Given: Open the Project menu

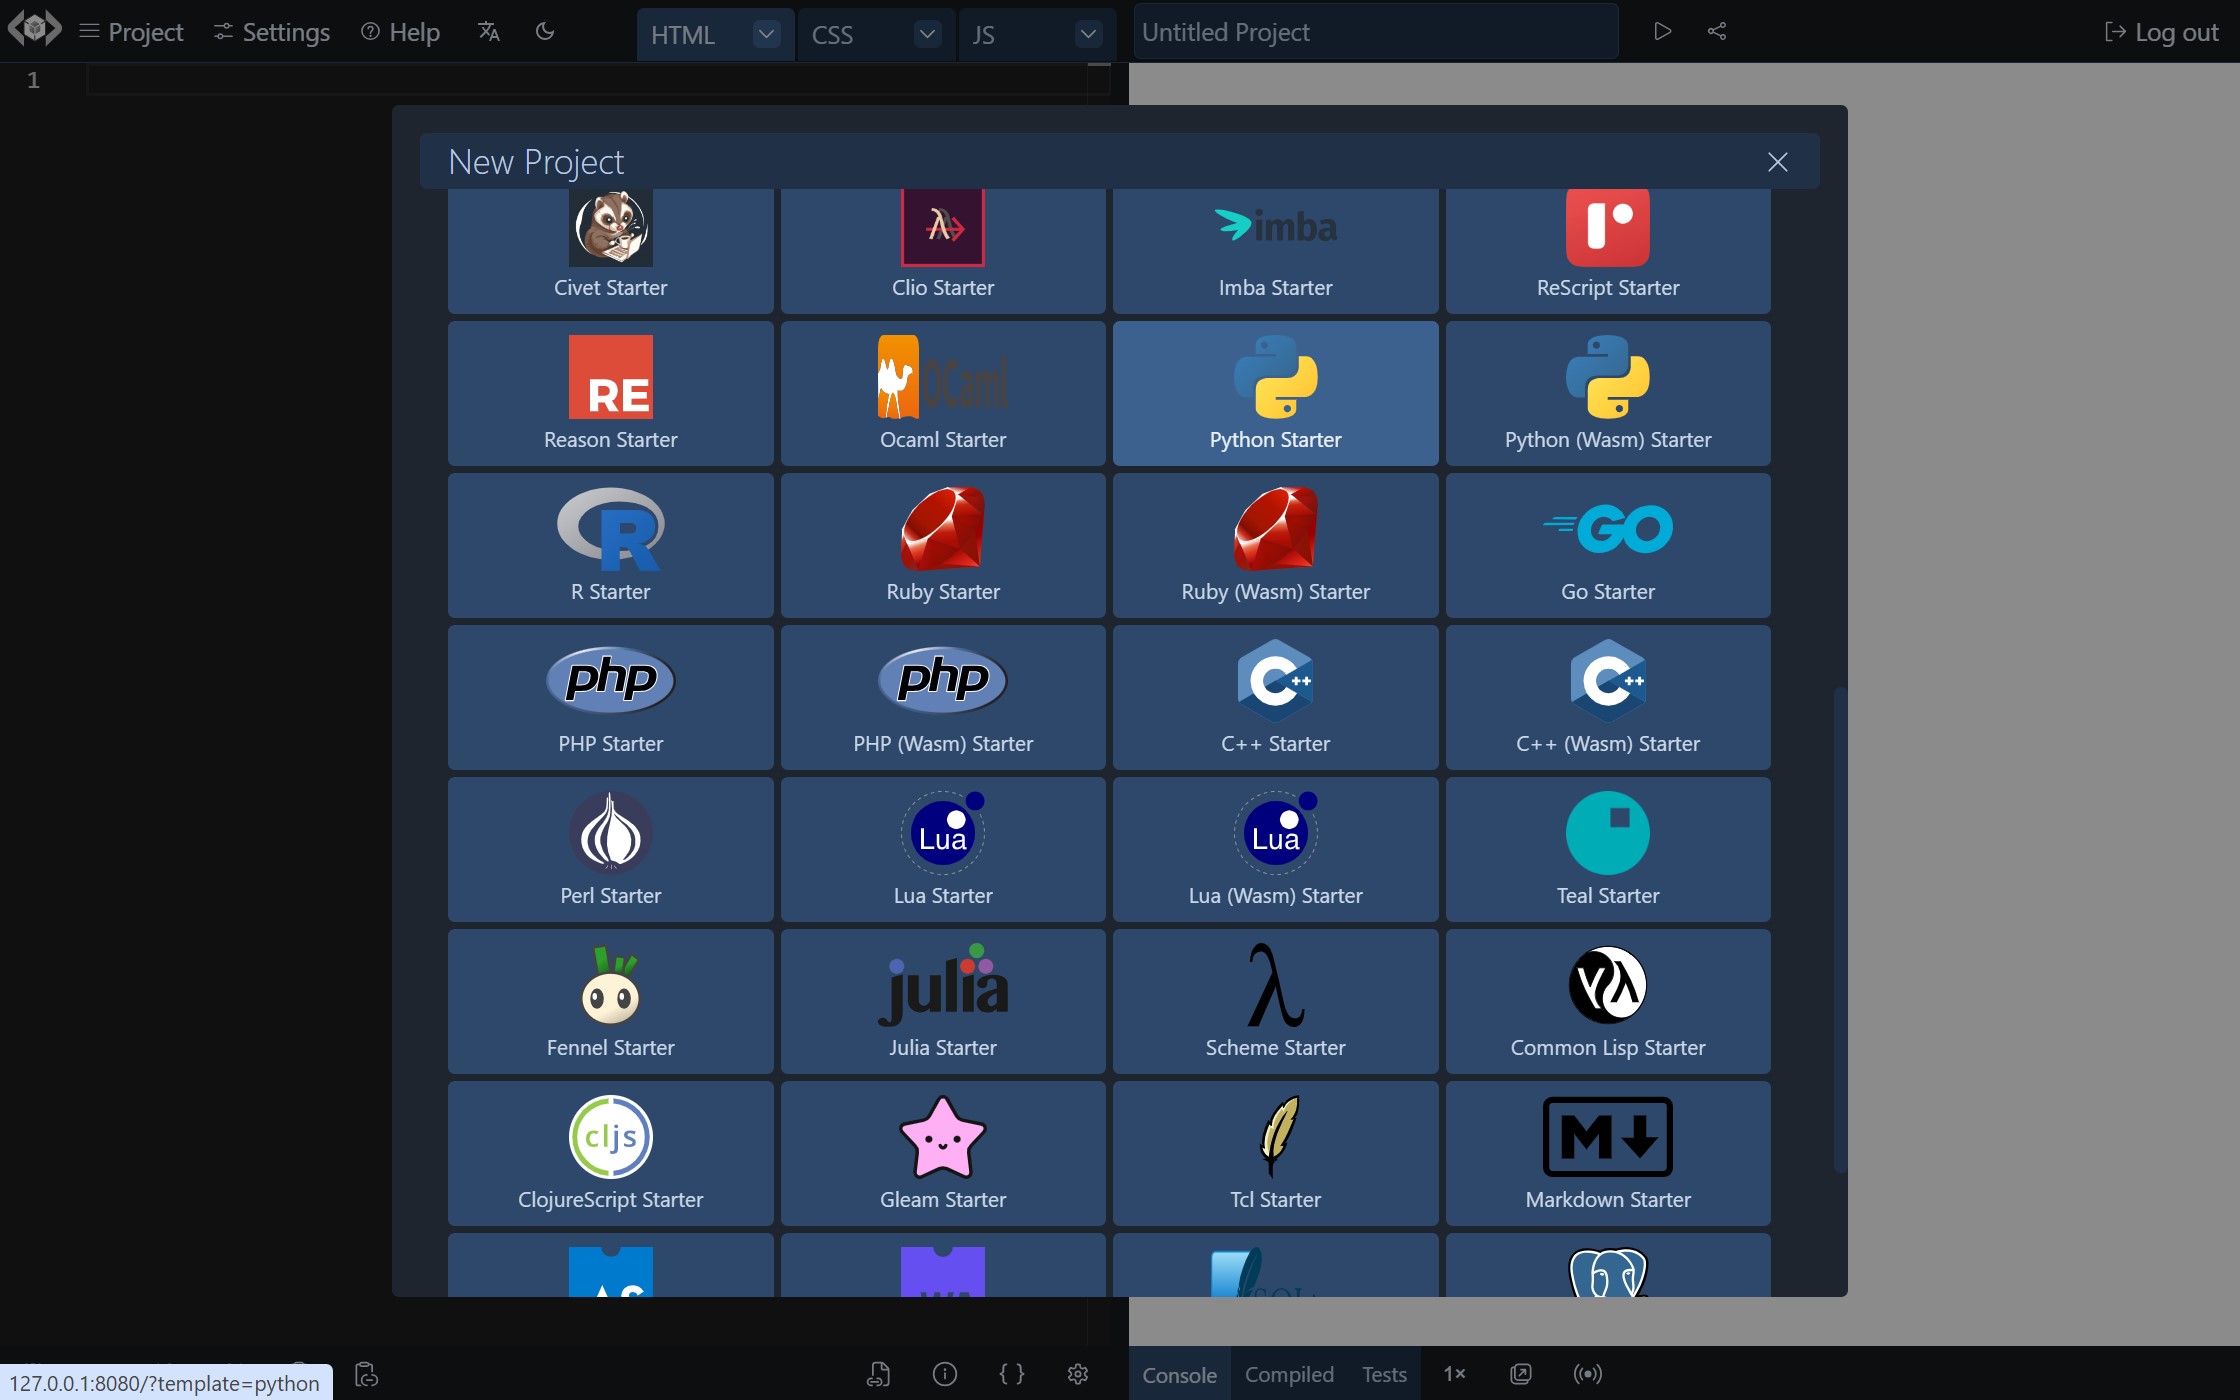Looking at the screenshot, I should (x=131, y=32).
